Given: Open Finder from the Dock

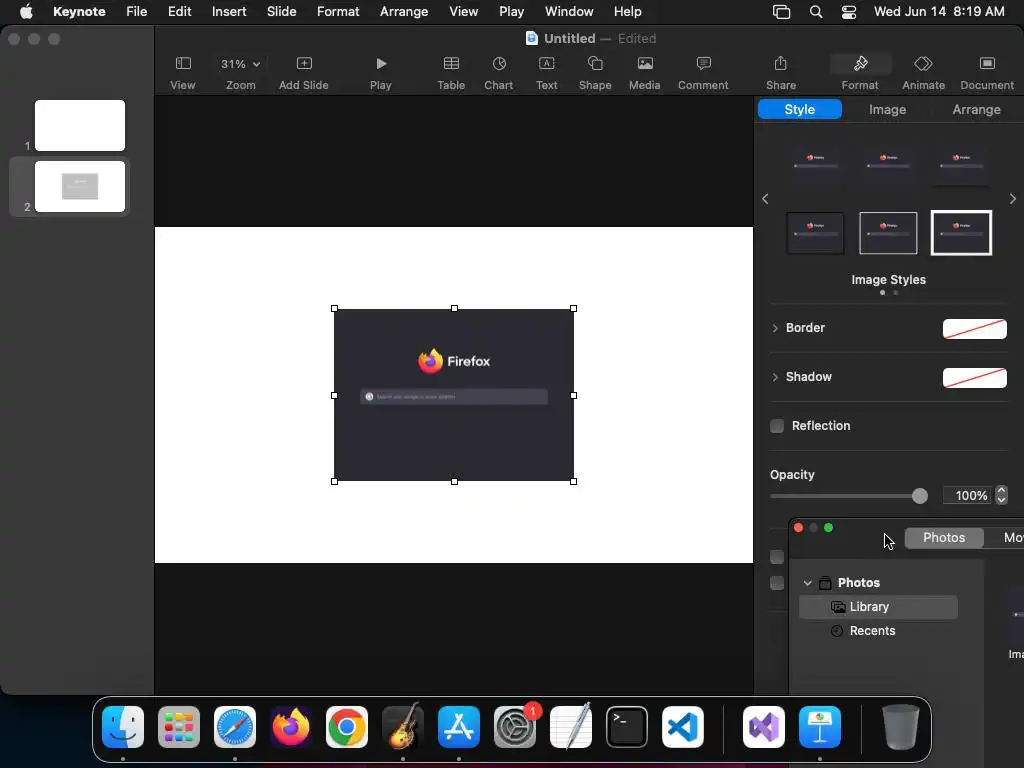Looking at the screenshot, I should point(123,727).
